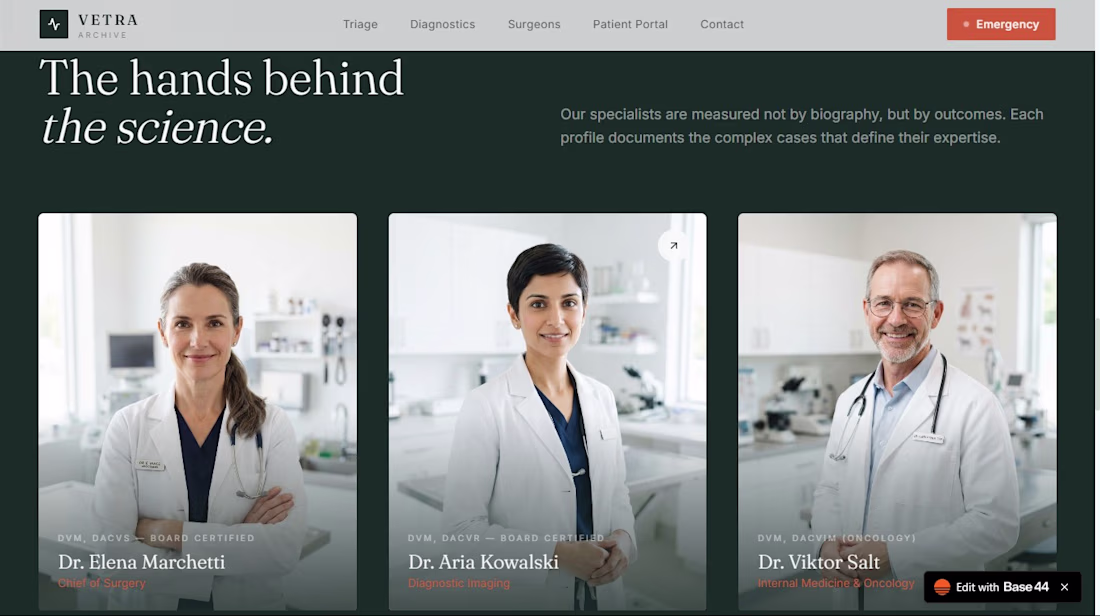Image resolution: width=1100 pixels, height=616 pixels.
Task: Click the paragraph about specialists' outcomes
Action: click(x=802, y=126)
